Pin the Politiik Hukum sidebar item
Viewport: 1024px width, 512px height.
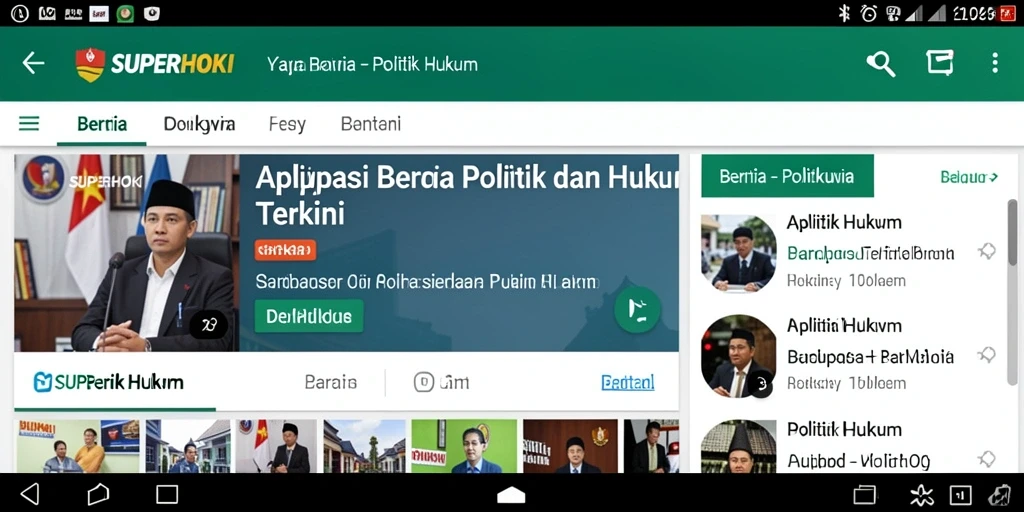coord(986,458)
